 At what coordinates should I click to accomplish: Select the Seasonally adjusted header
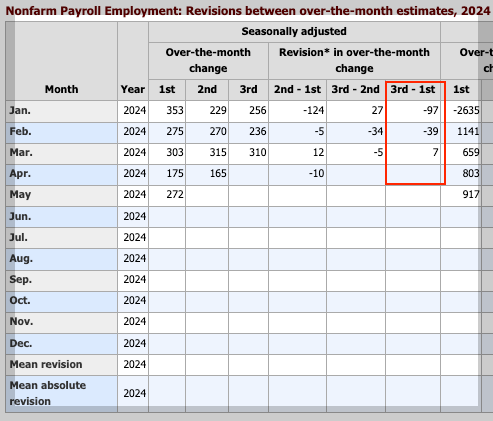(x=294, y=31)
